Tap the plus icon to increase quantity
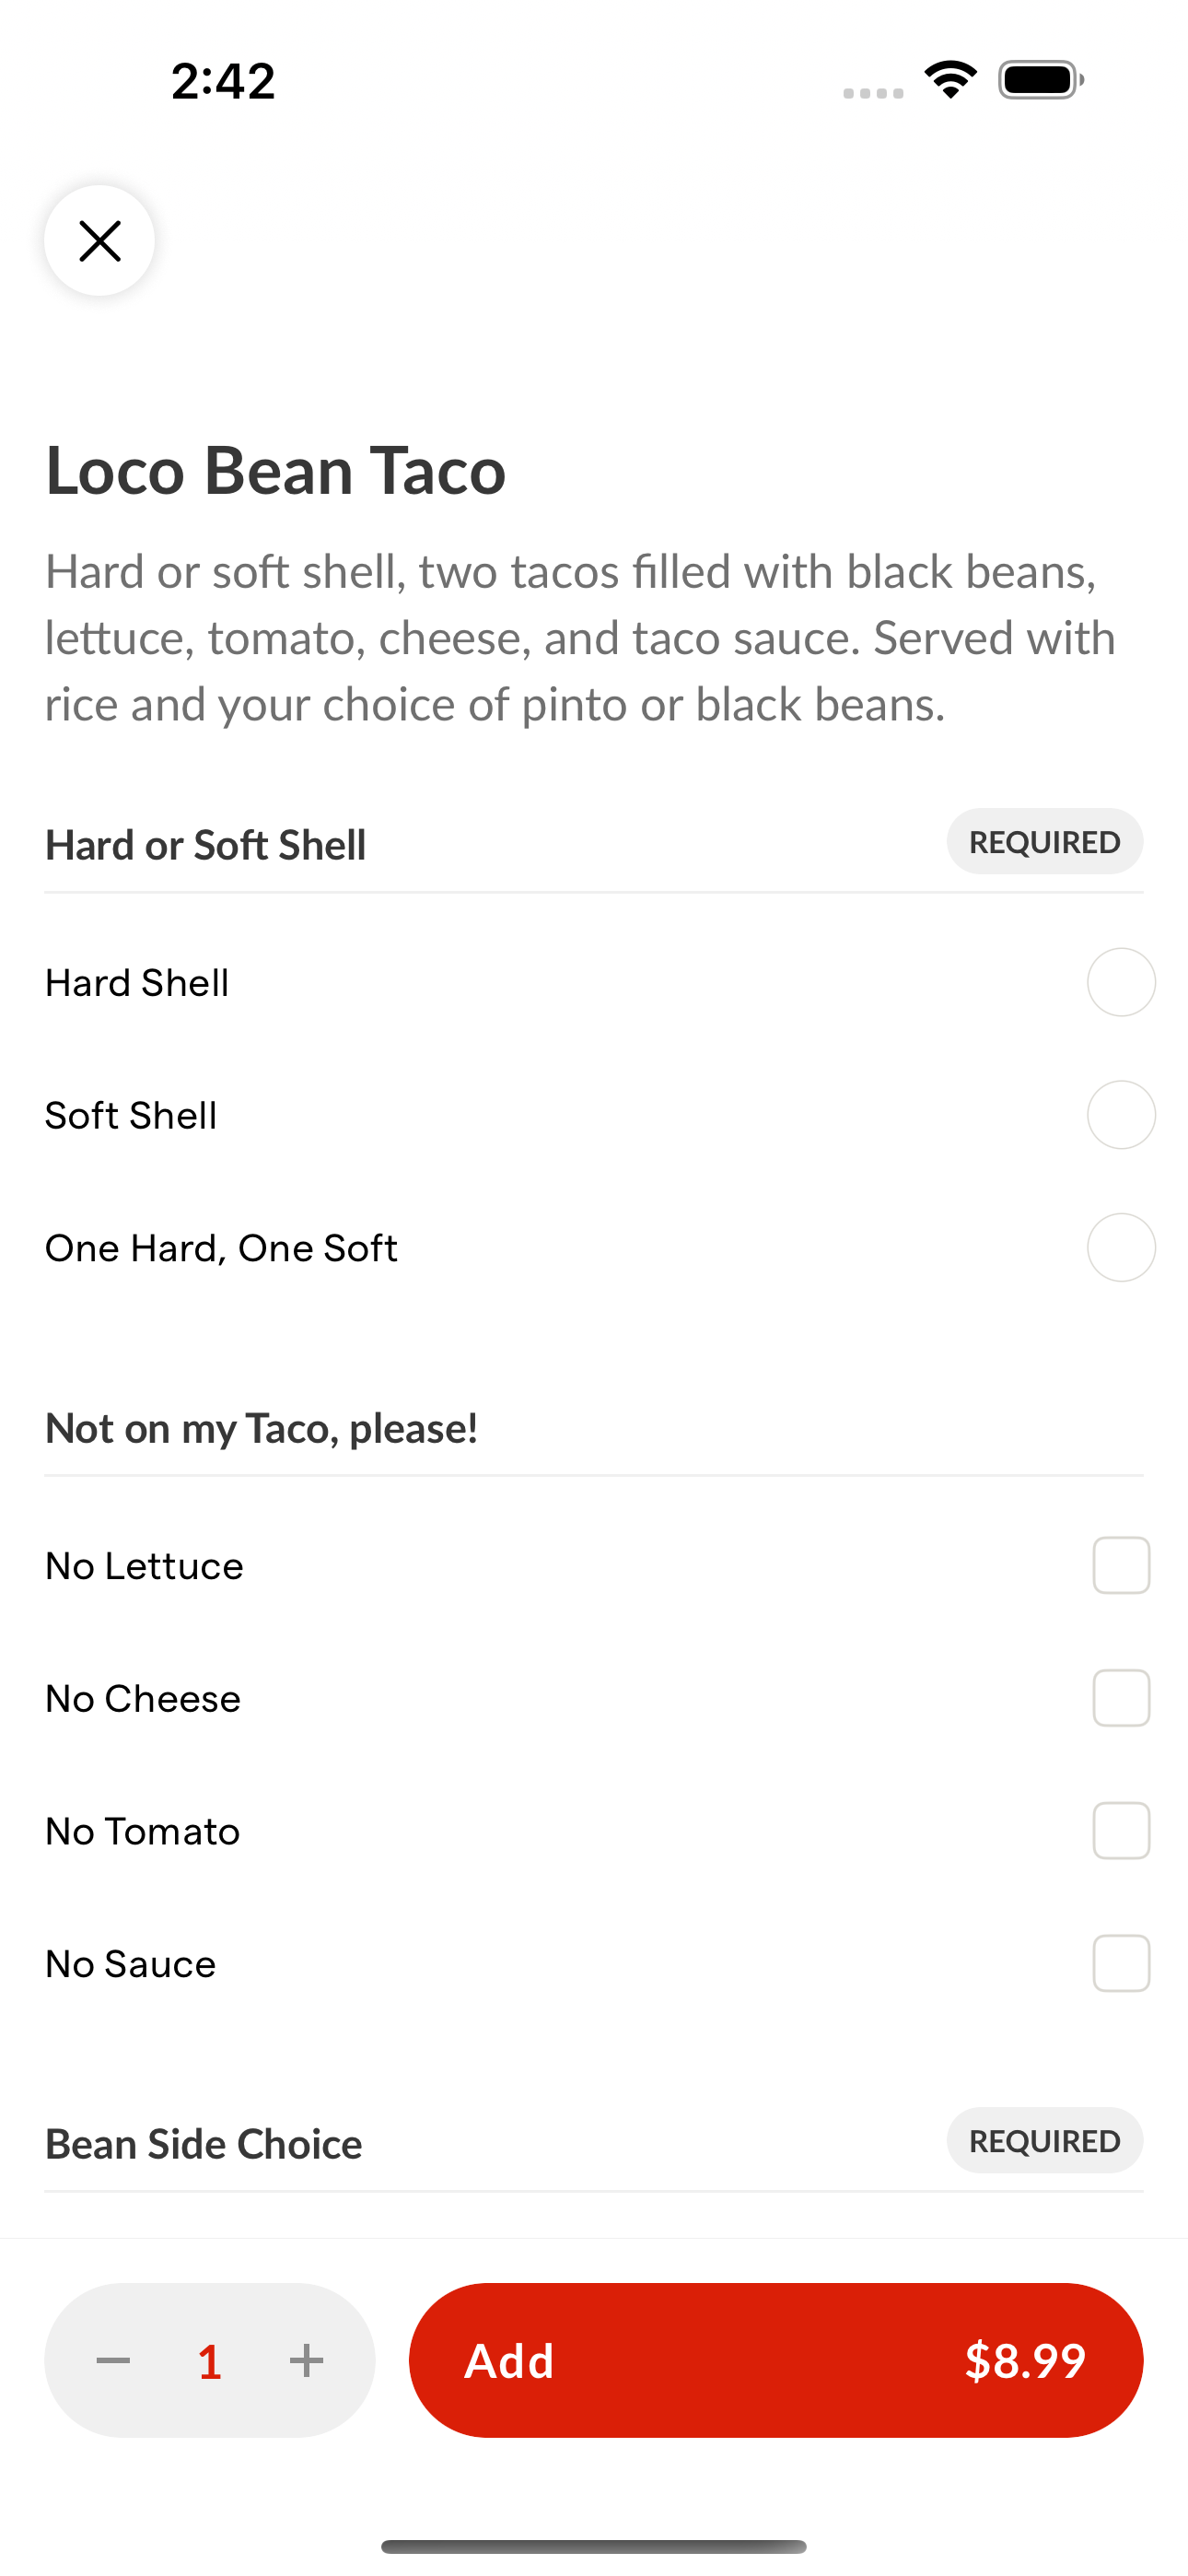The image size is (1188, 2576). [306, 2360]
